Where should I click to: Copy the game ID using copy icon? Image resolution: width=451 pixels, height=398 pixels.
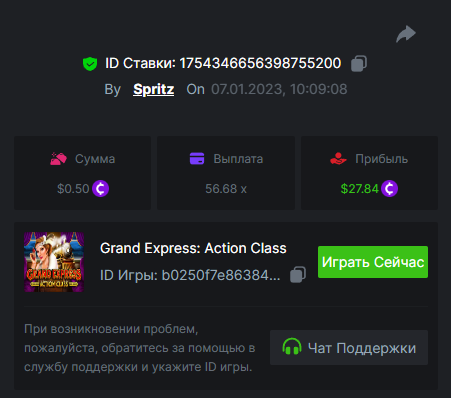[x=298, y=275]
